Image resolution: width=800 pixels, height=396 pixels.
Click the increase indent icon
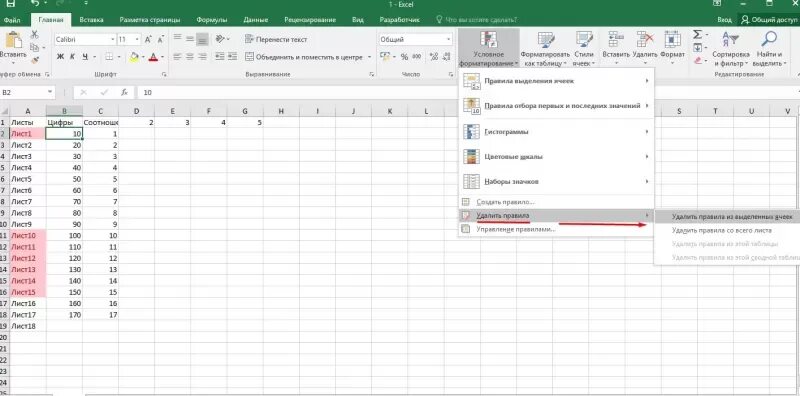232,57
